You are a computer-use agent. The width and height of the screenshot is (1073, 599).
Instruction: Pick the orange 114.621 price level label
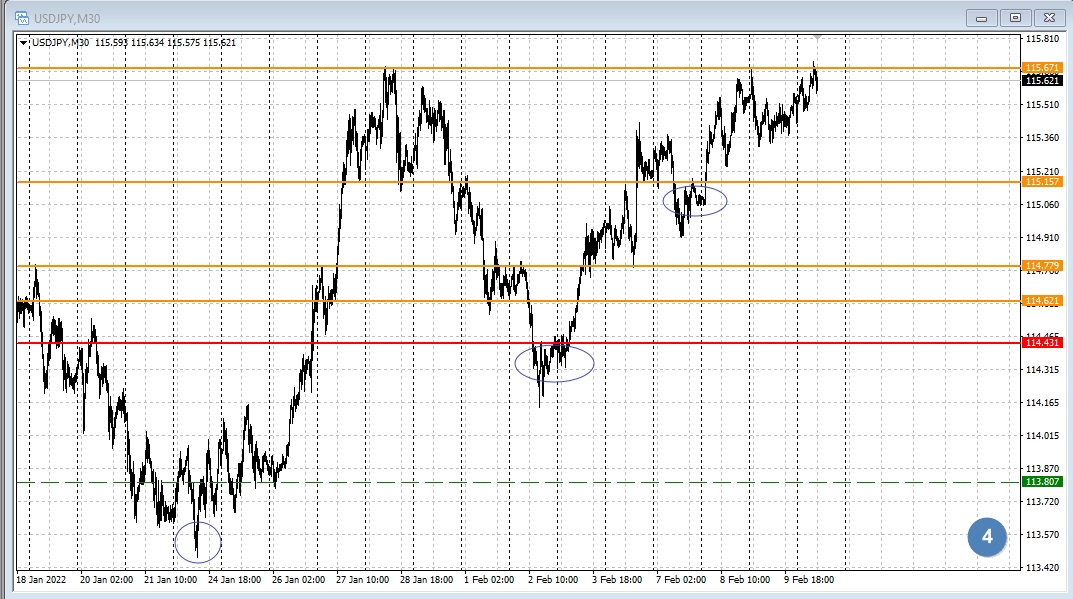(1042, 301)
